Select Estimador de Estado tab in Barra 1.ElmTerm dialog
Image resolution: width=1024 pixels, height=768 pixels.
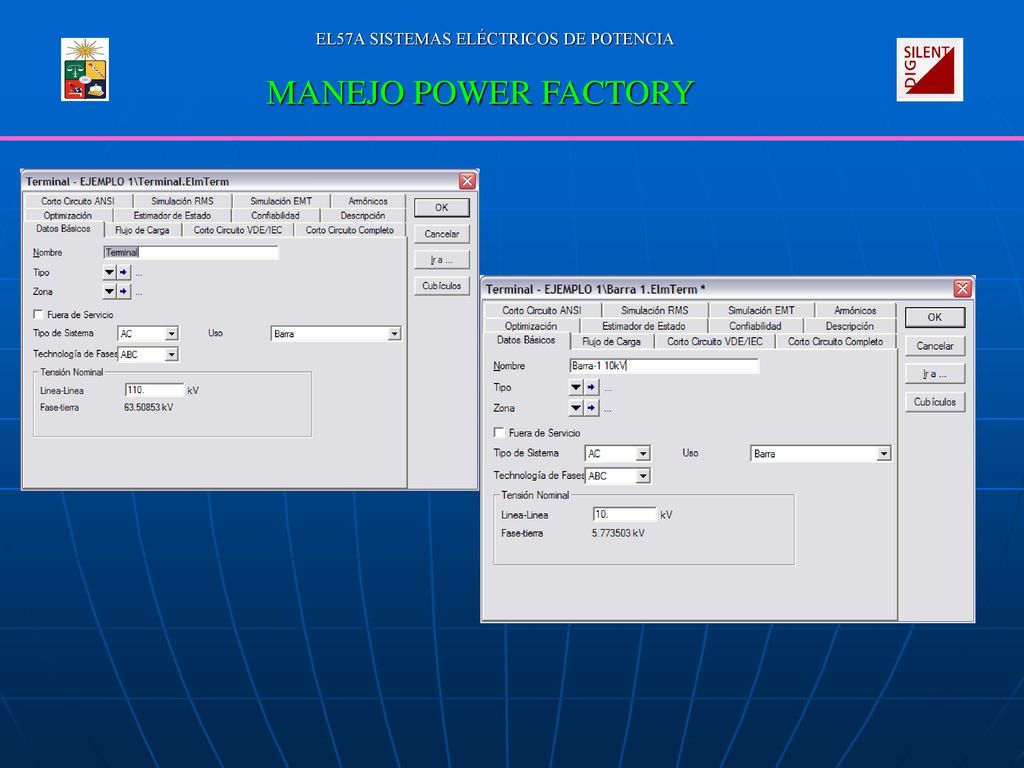click(643, 326)
